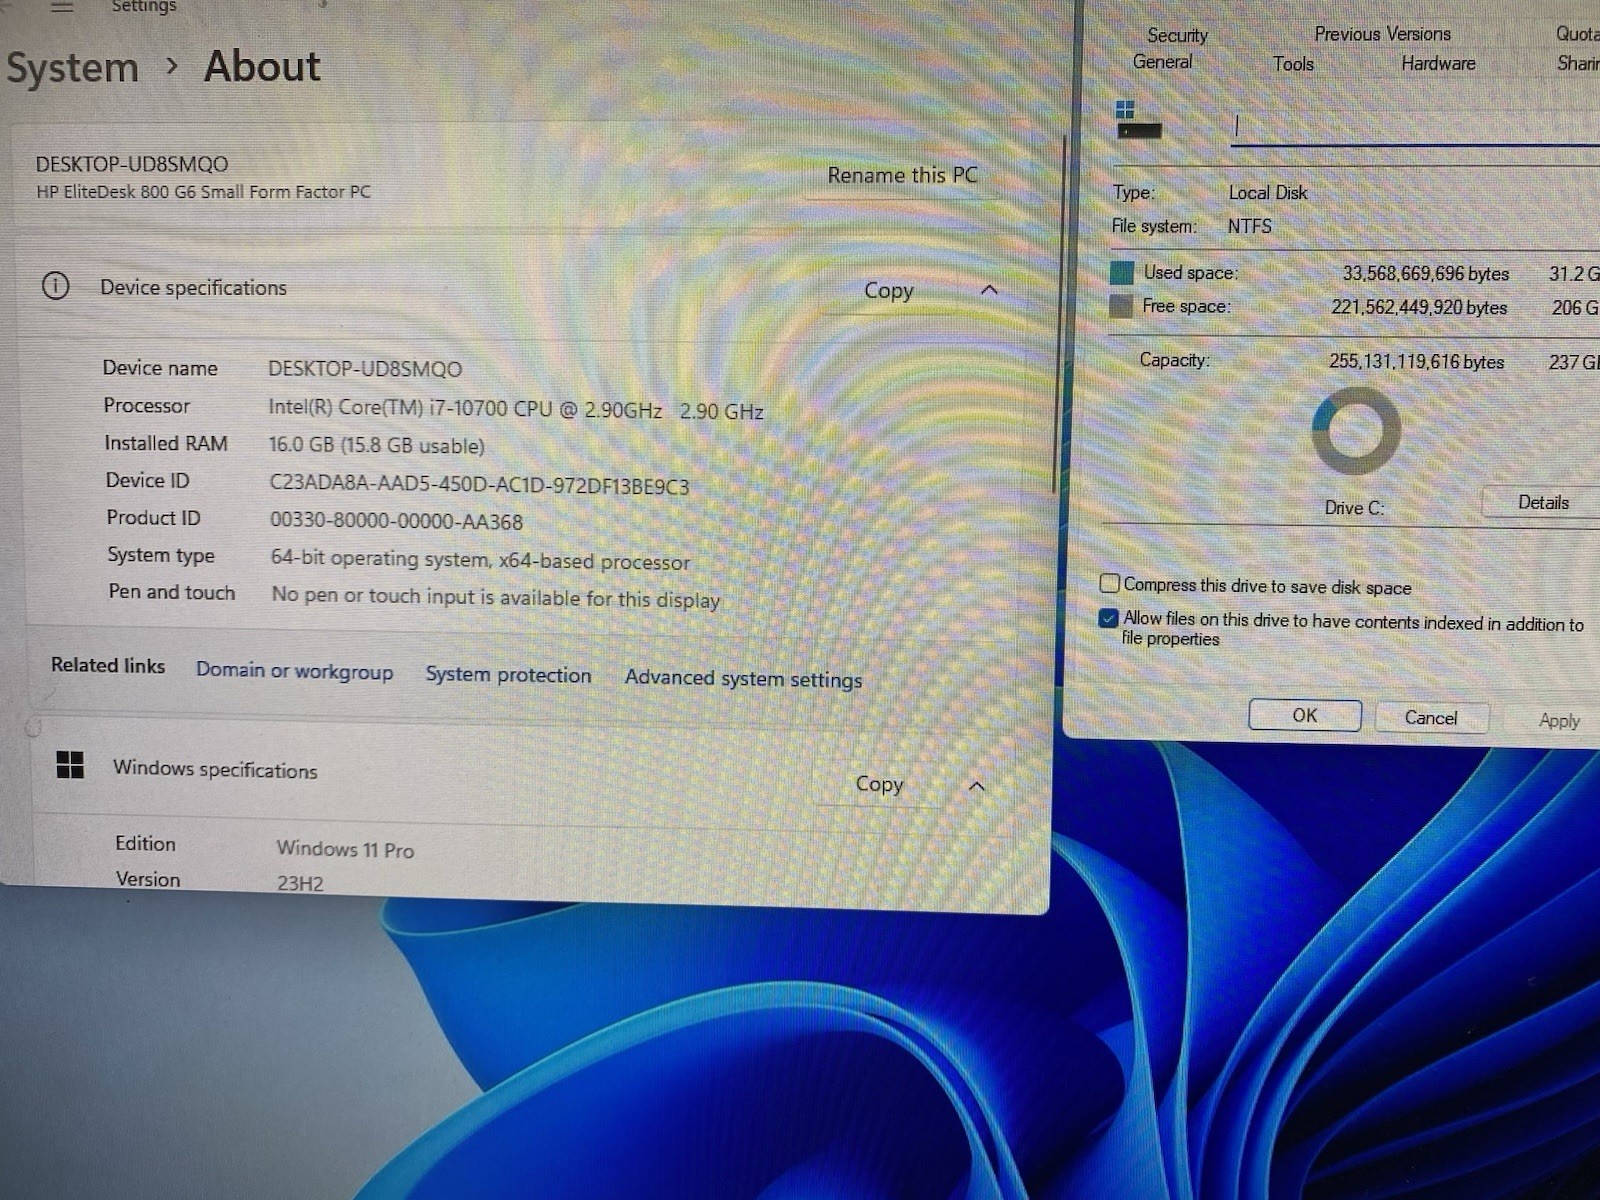Click the File system value NTFS

click(x=1249, y=226)
